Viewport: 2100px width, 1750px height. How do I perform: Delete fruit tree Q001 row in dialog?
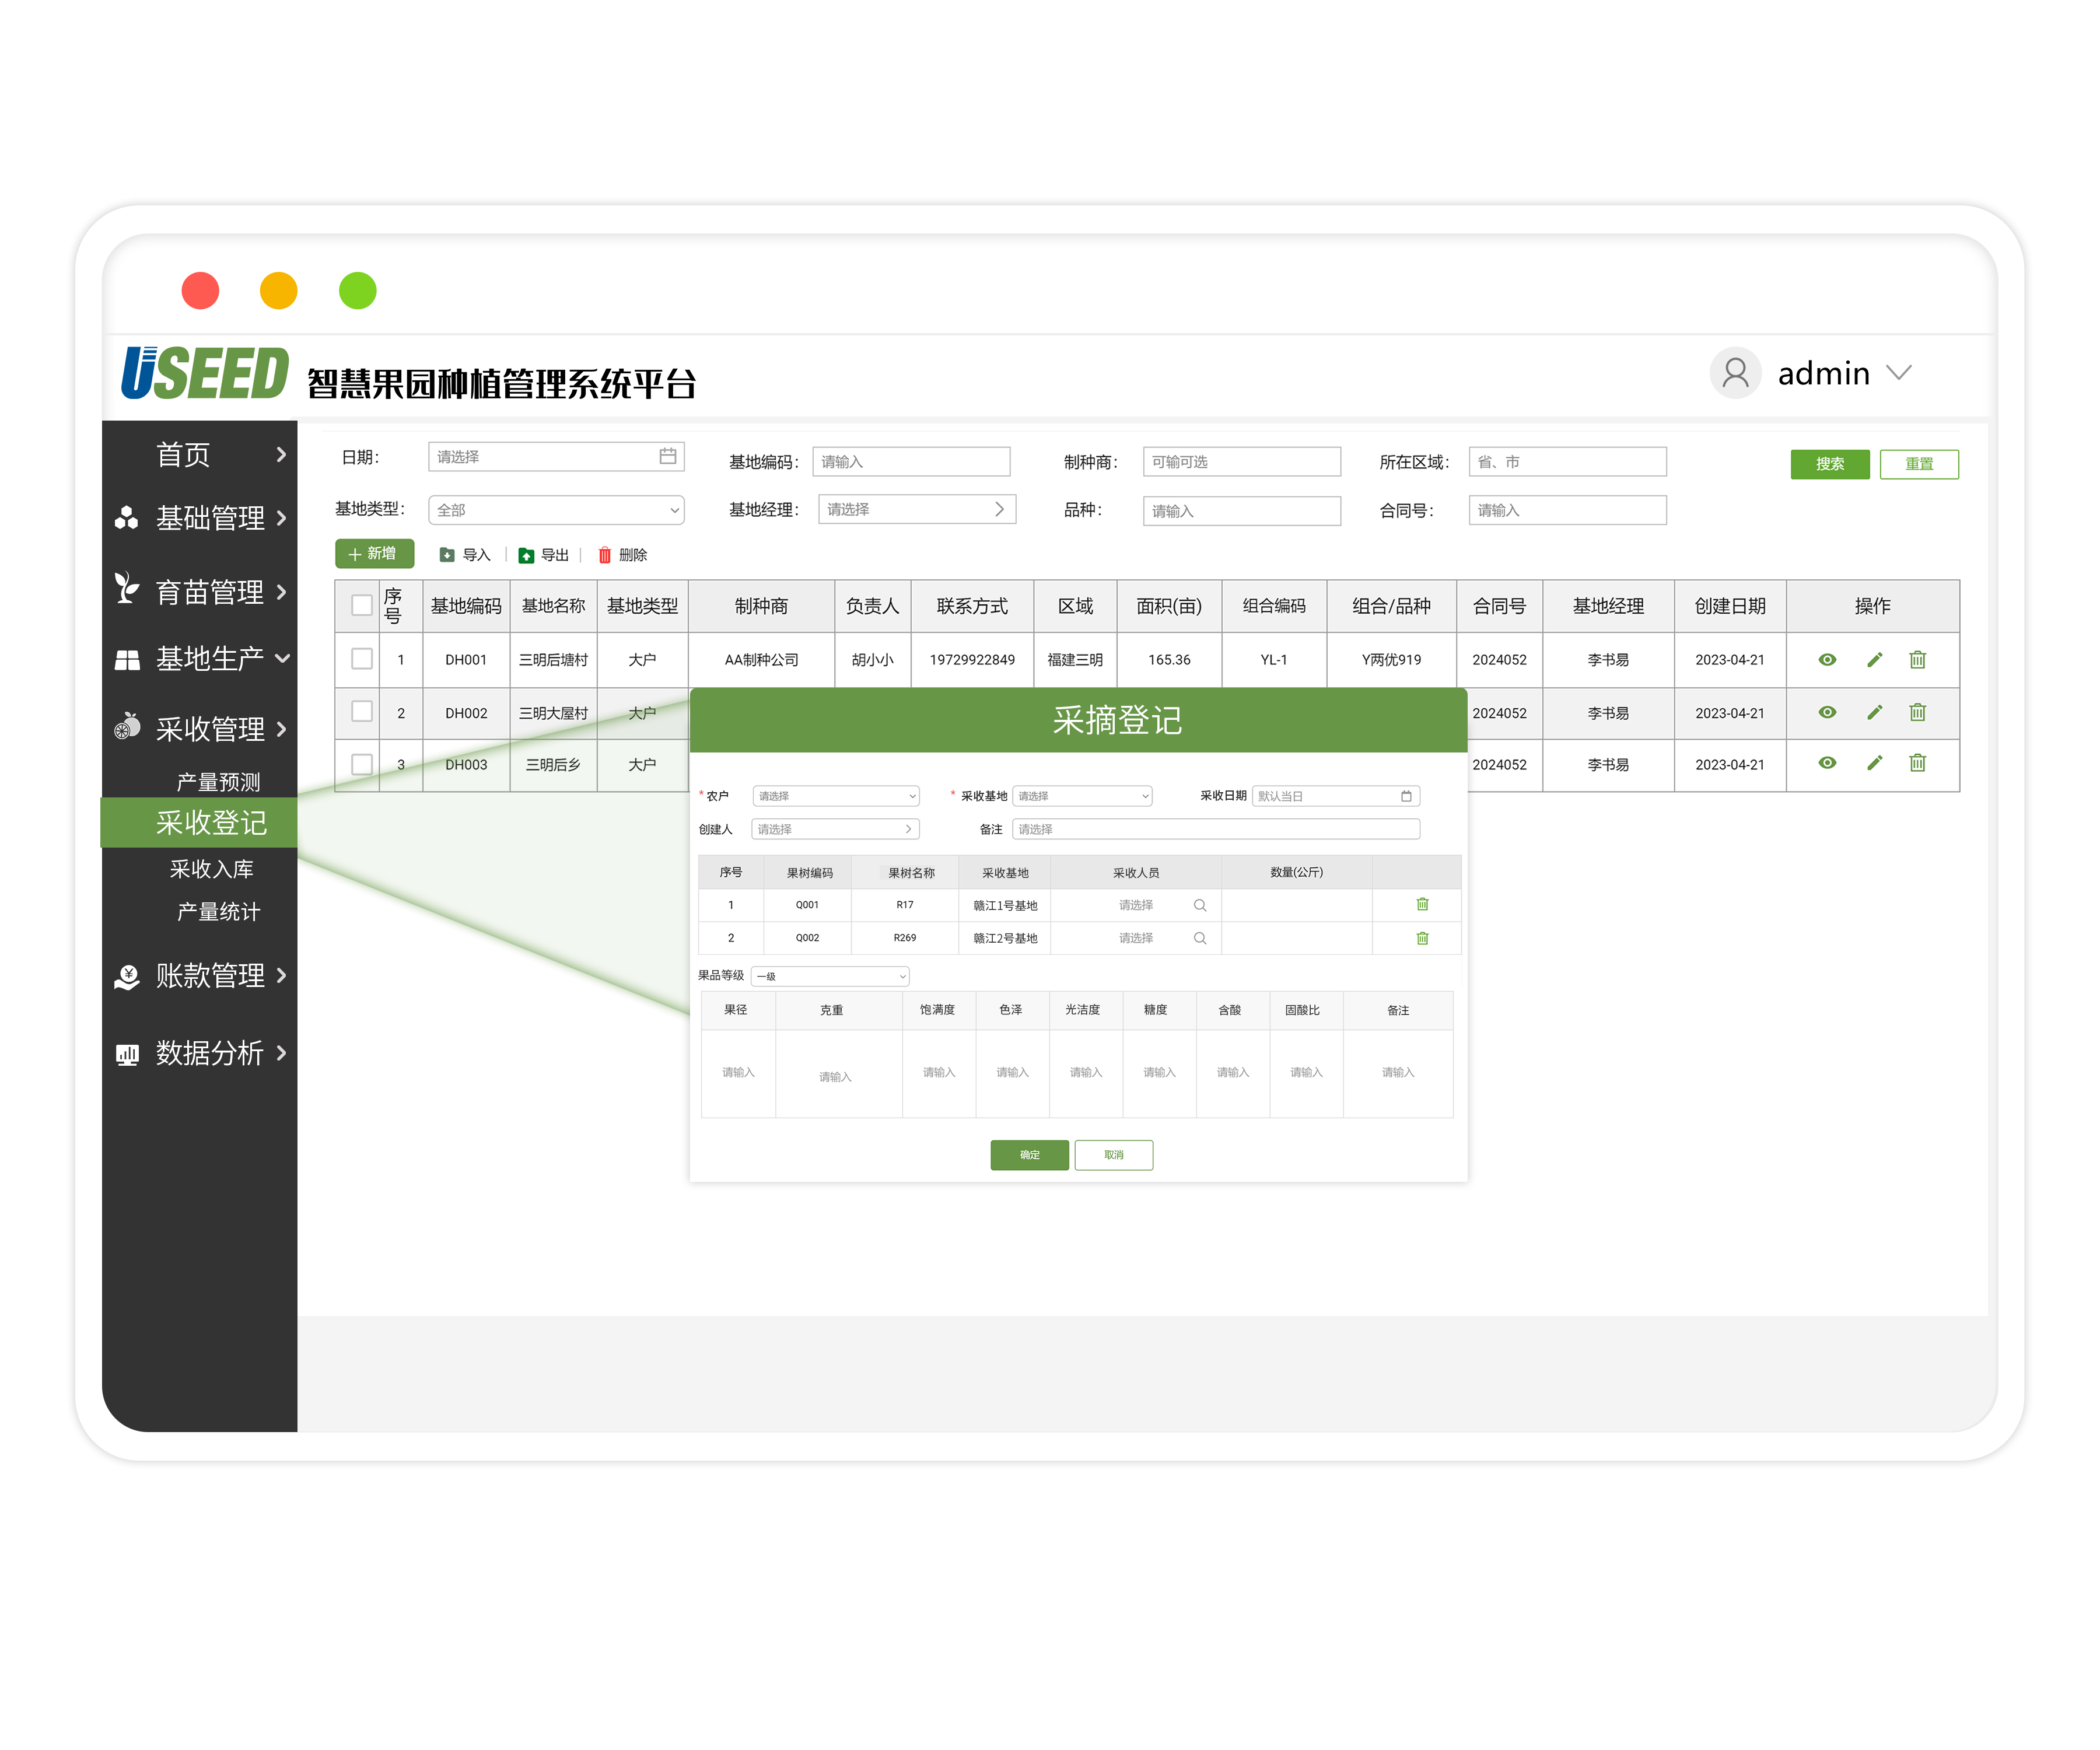click(x=1422, y=904)
